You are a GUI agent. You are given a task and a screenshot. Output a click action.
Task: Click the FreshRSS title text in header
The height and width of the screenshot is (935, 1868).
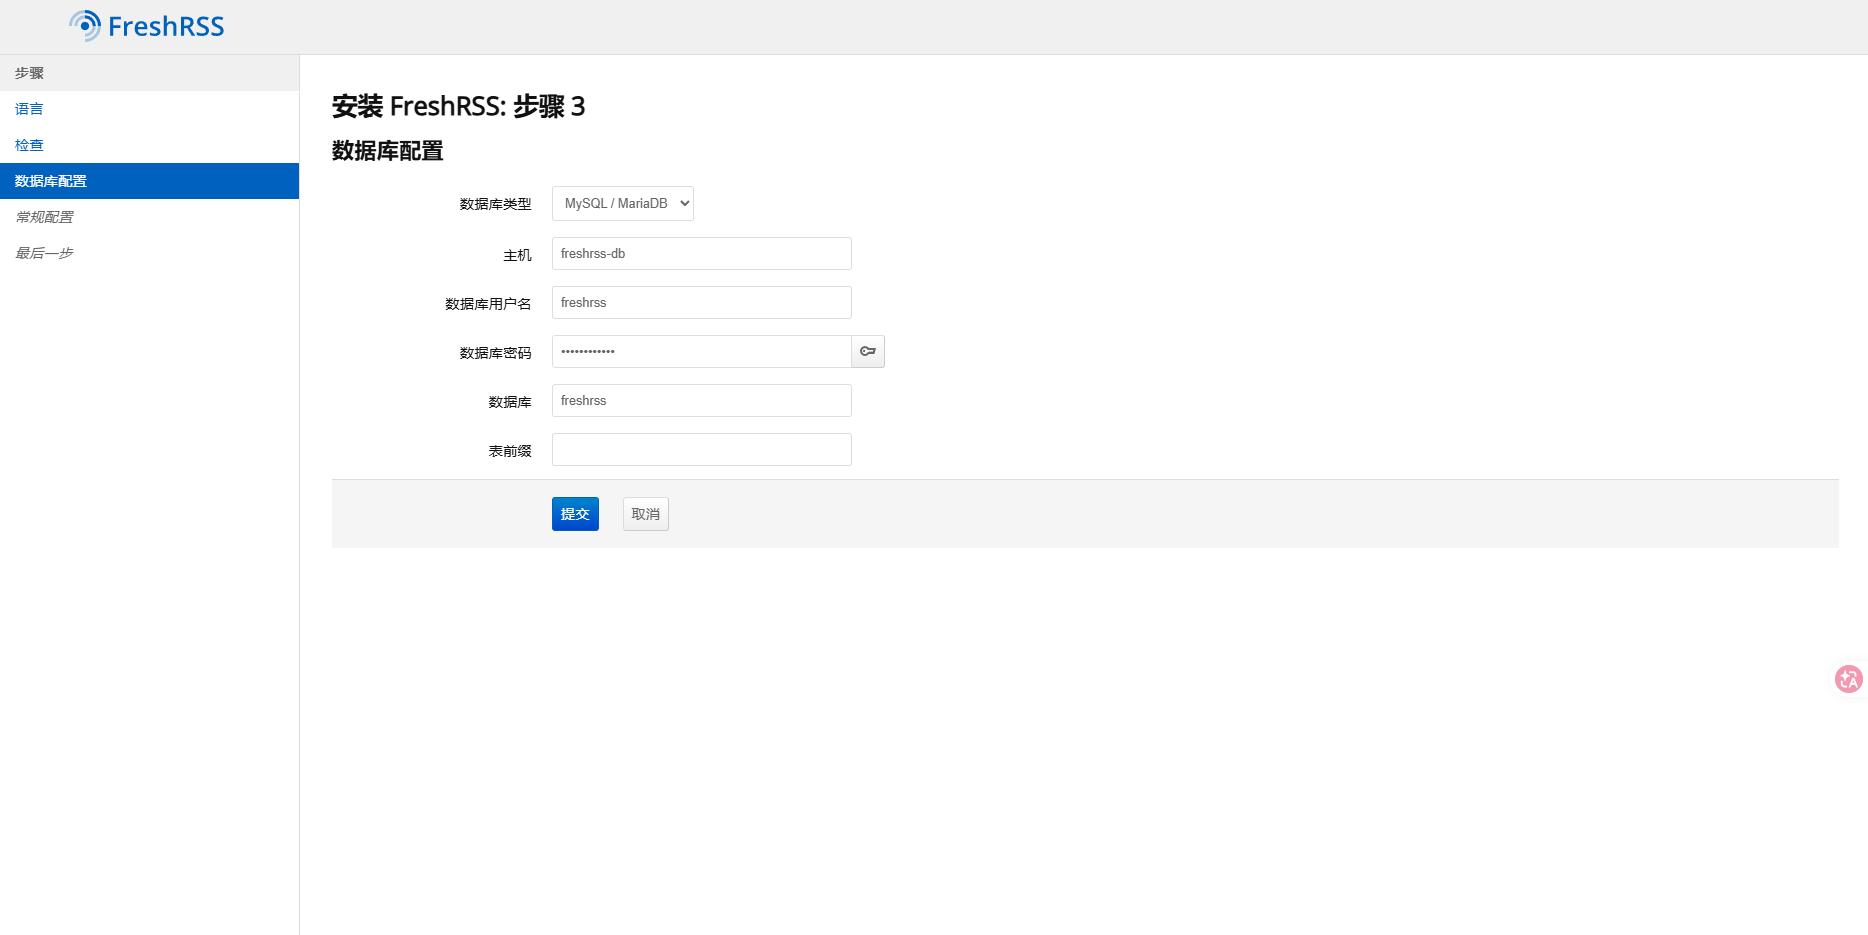click(x=166, y=27)
